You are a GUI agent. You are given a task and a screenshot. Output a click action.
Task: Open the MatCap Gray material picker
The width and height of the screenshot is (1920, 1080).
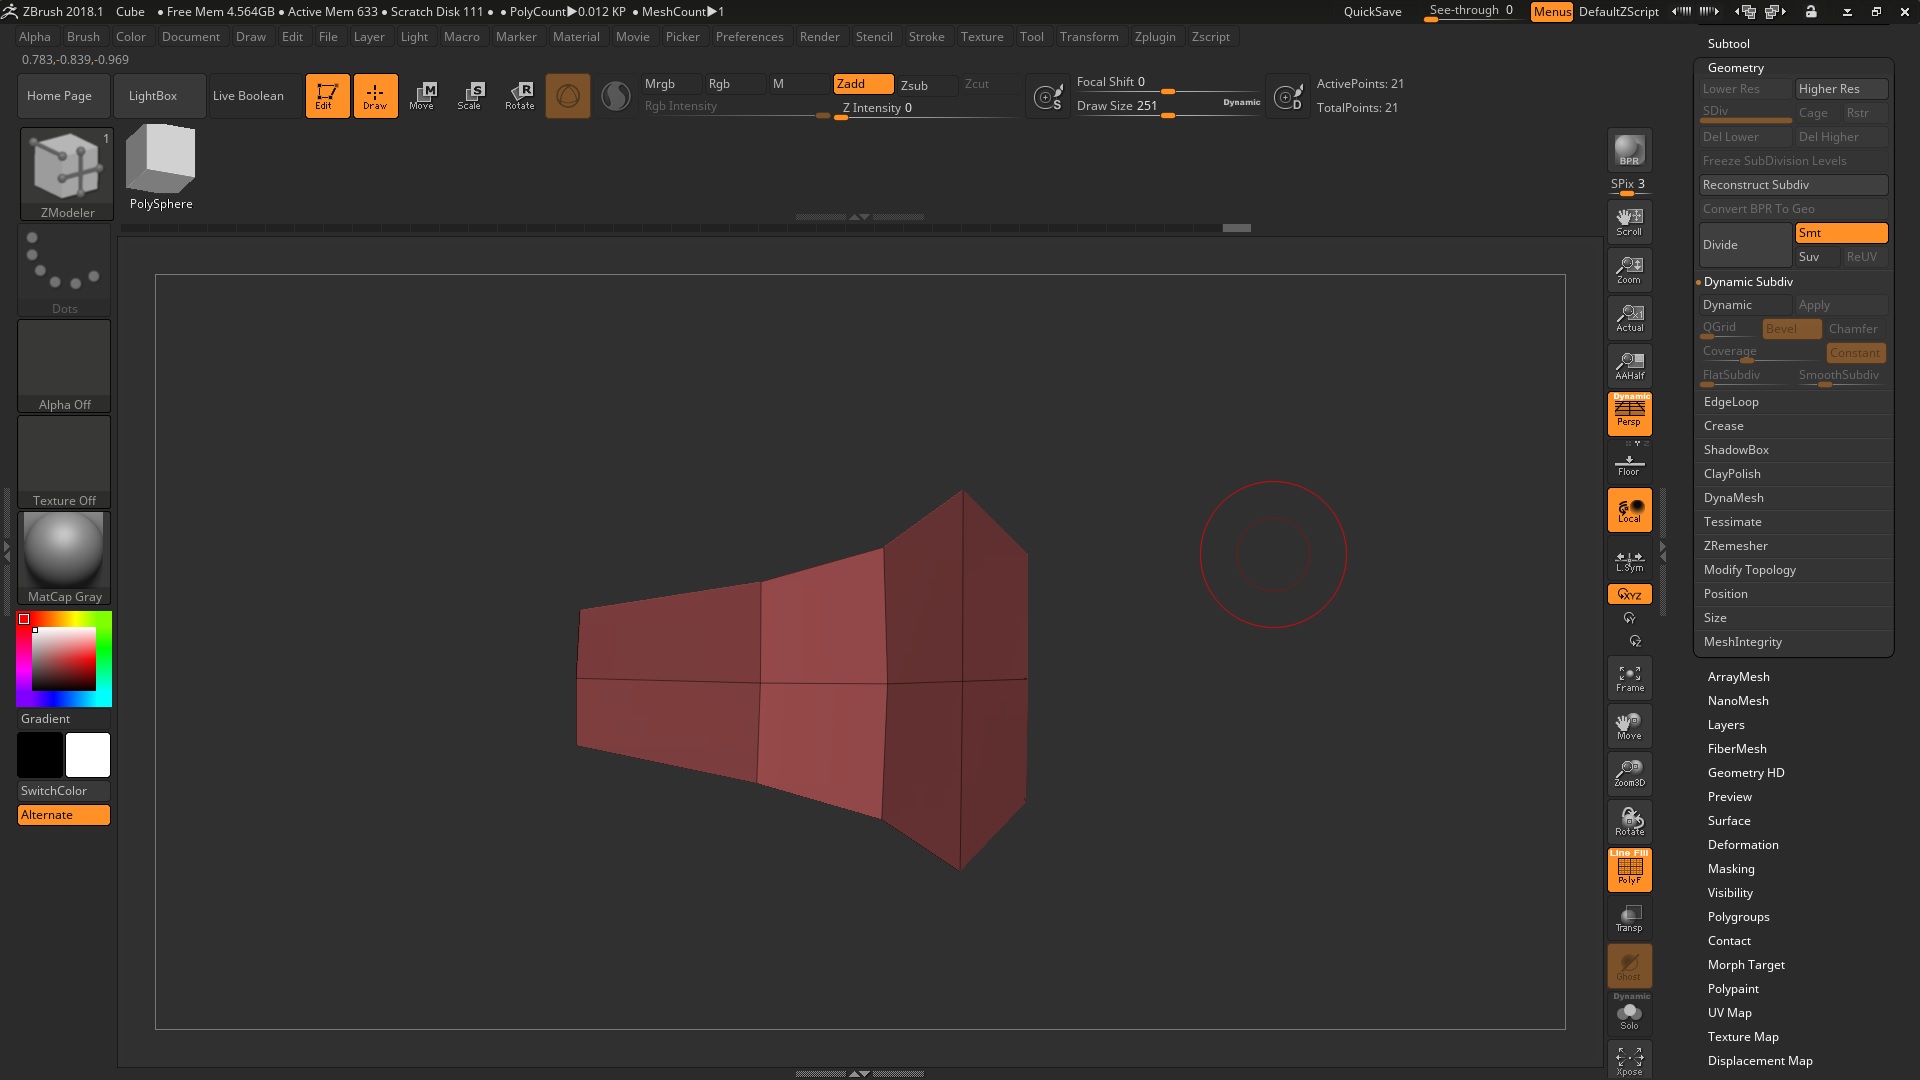coord(64,558)
